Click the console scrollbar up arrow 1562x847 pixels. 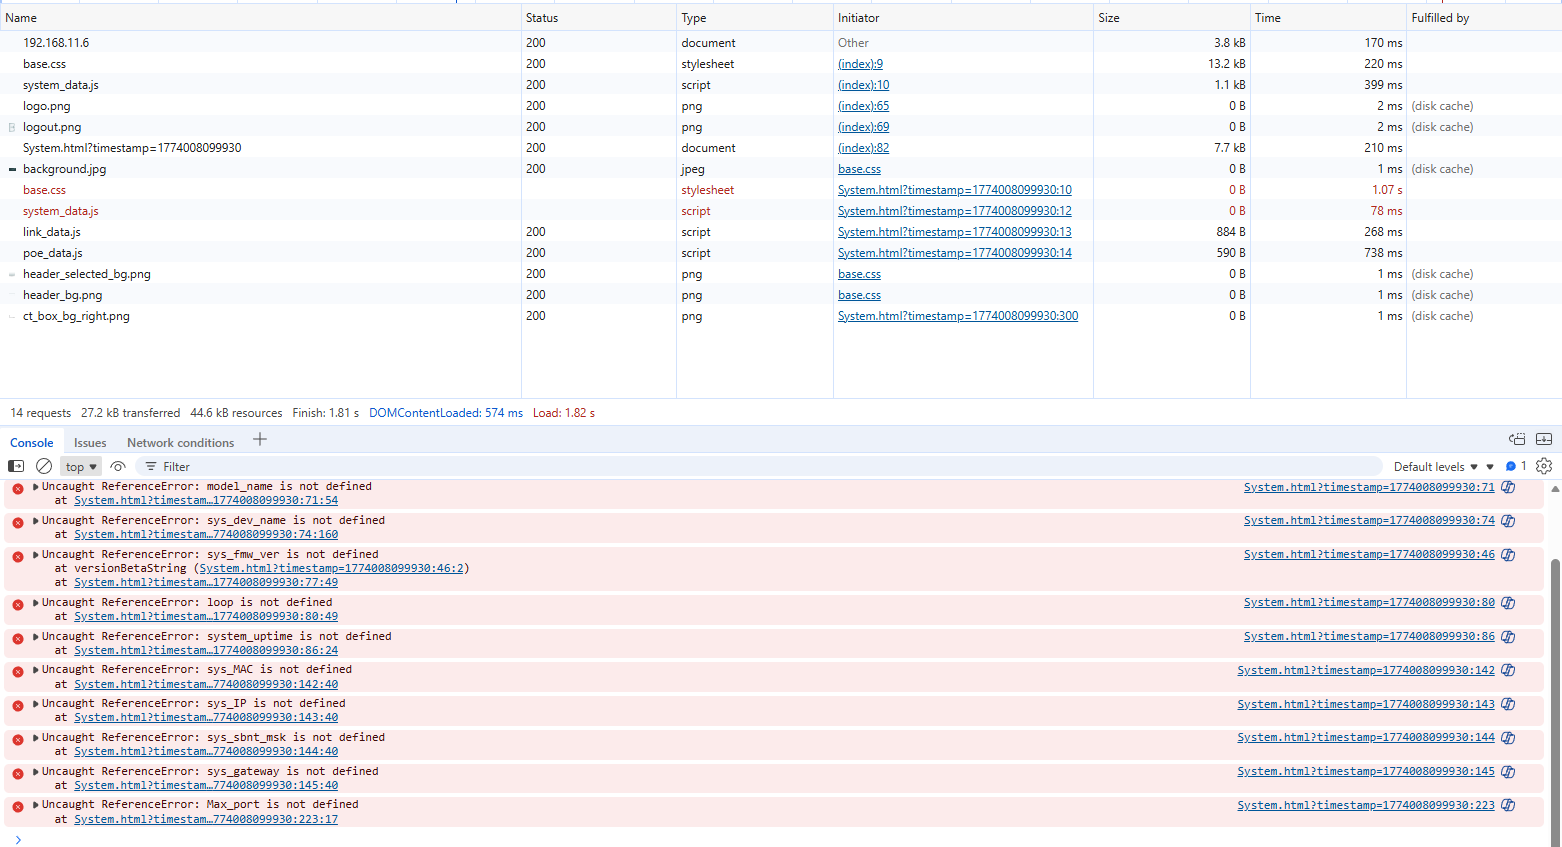(x=1555, y=489)
